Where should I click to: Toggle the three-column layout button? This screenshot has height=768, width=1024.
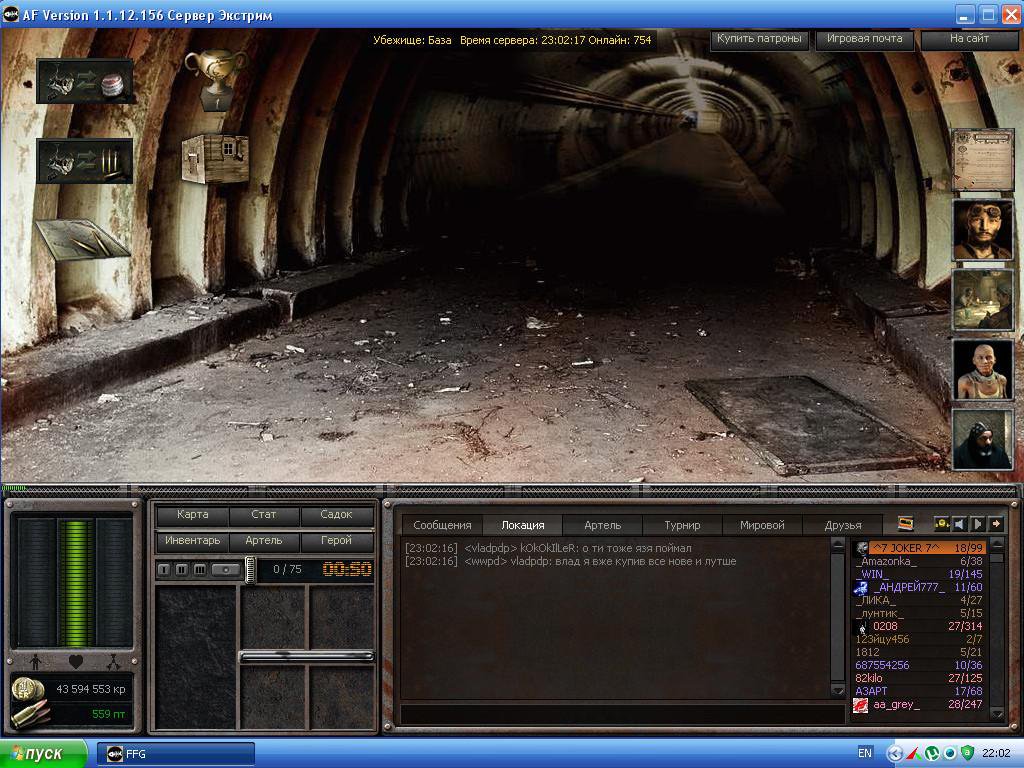coord(200,569)
